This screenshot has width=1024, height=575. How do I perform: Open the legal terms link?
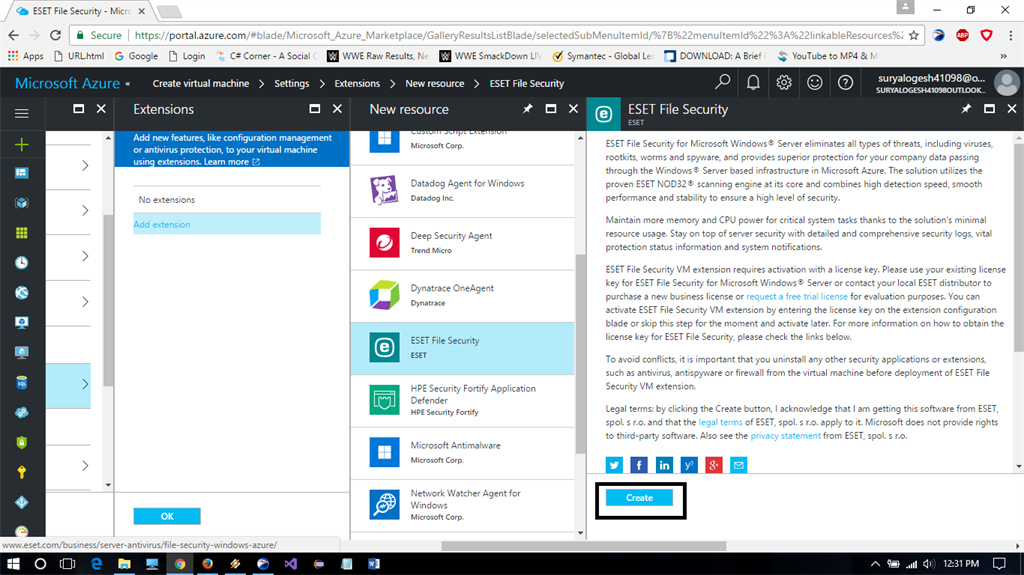pos(720,422)
